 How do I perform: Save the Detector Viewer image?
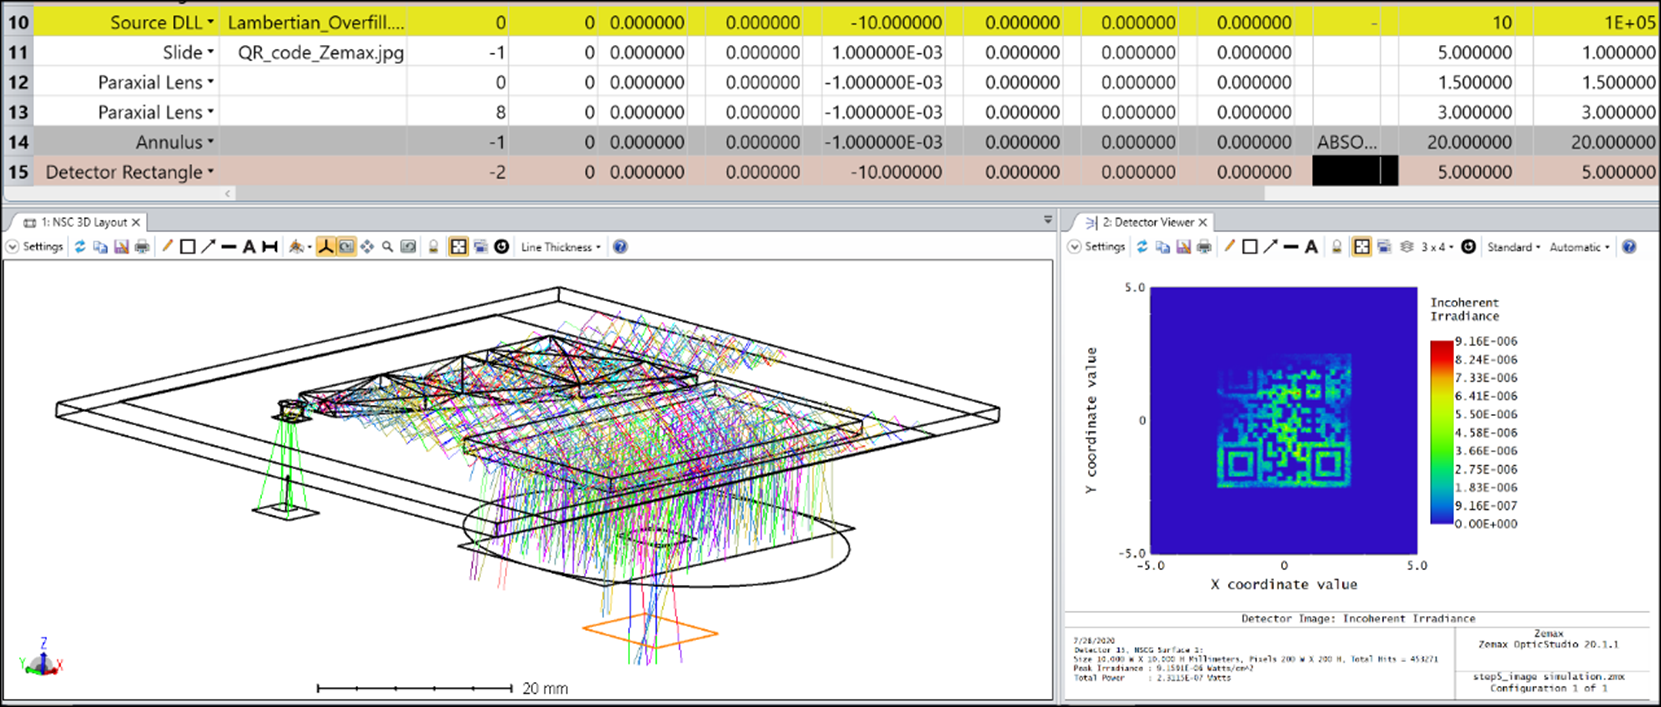click(1183, 247)
